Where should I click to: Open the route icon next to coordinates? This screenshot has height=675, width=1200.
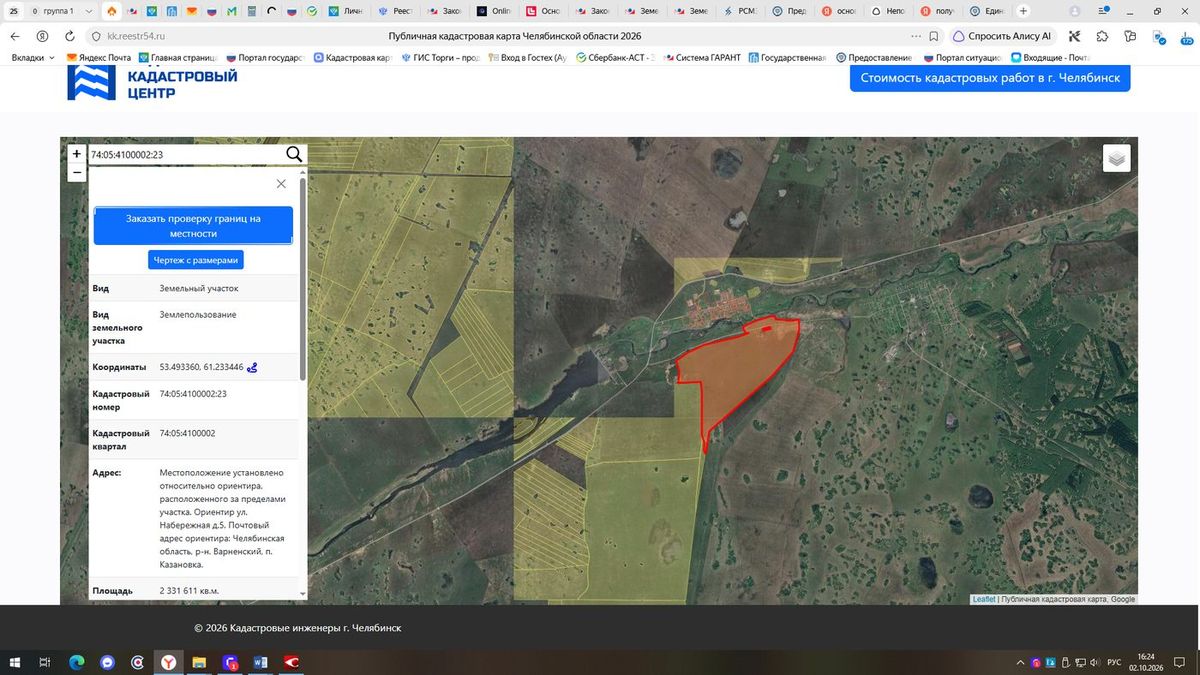pyautogui.click(x=252, y=367)
